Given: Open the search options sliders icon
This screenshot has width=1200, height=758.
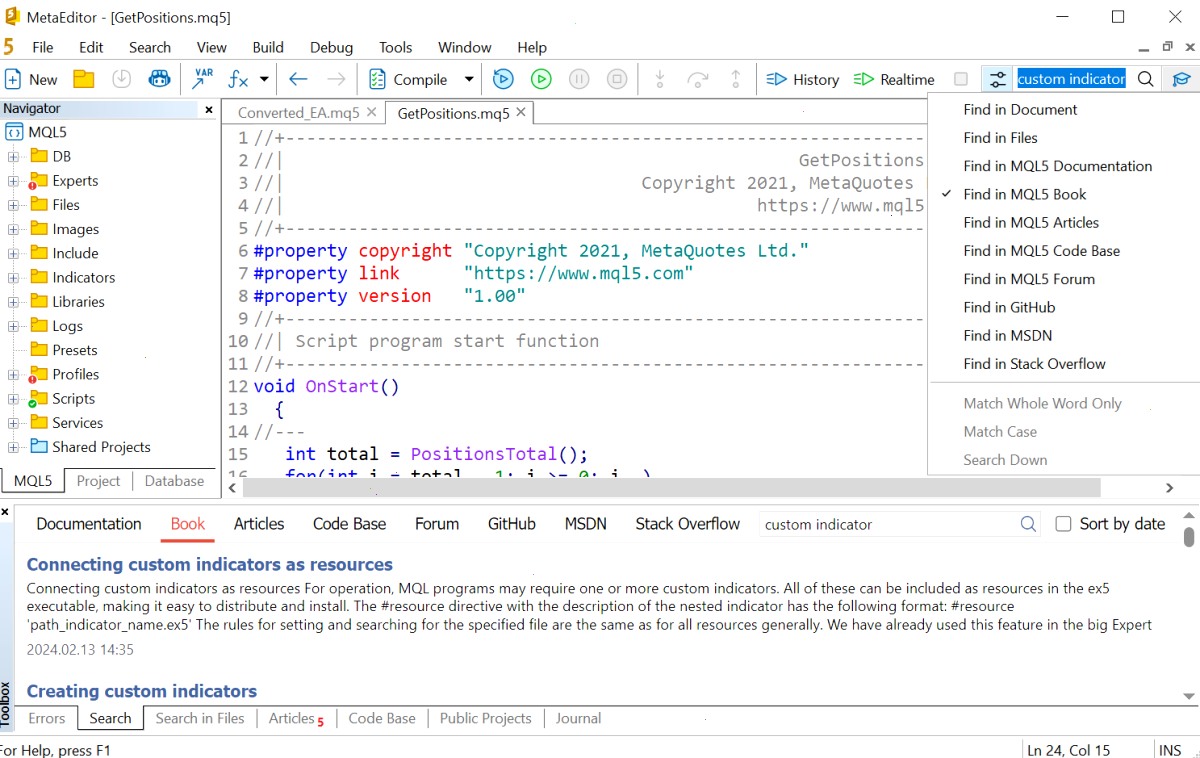Looking at the screenshot, I should pyautogui.click(x=997, y=79).
